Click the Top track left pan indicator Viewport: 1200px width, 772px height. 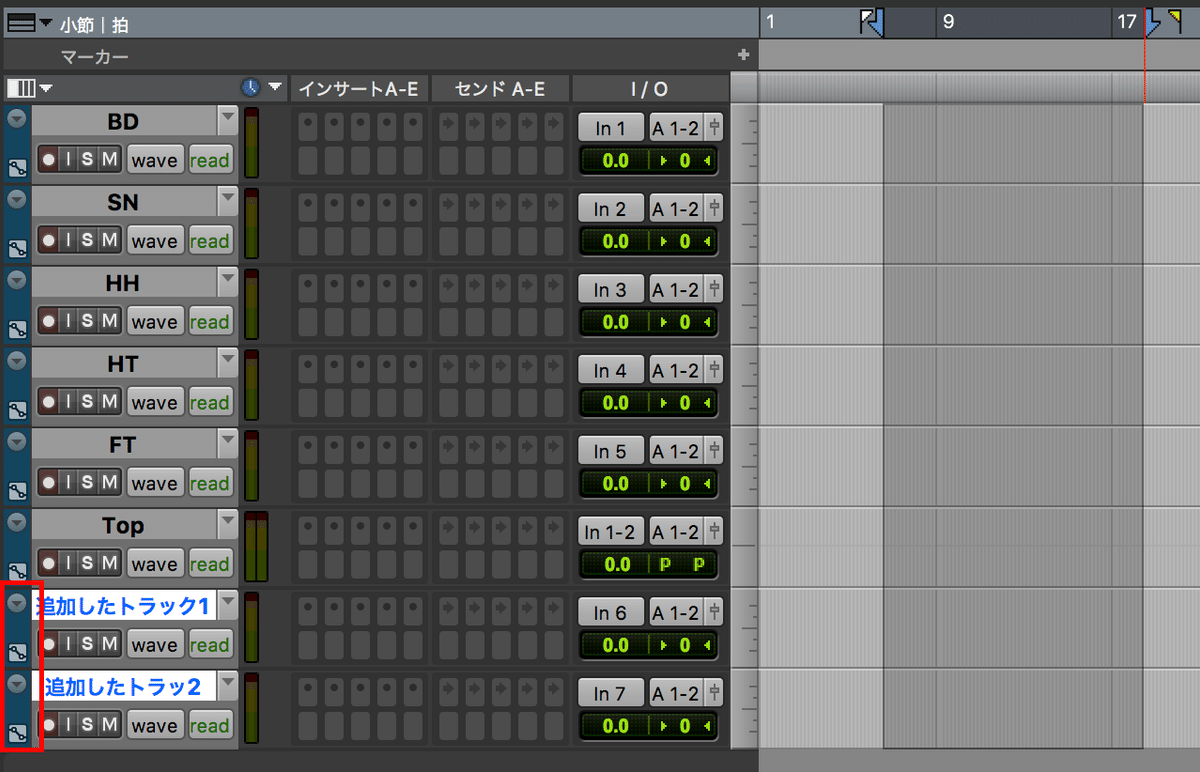click(665, 565)
